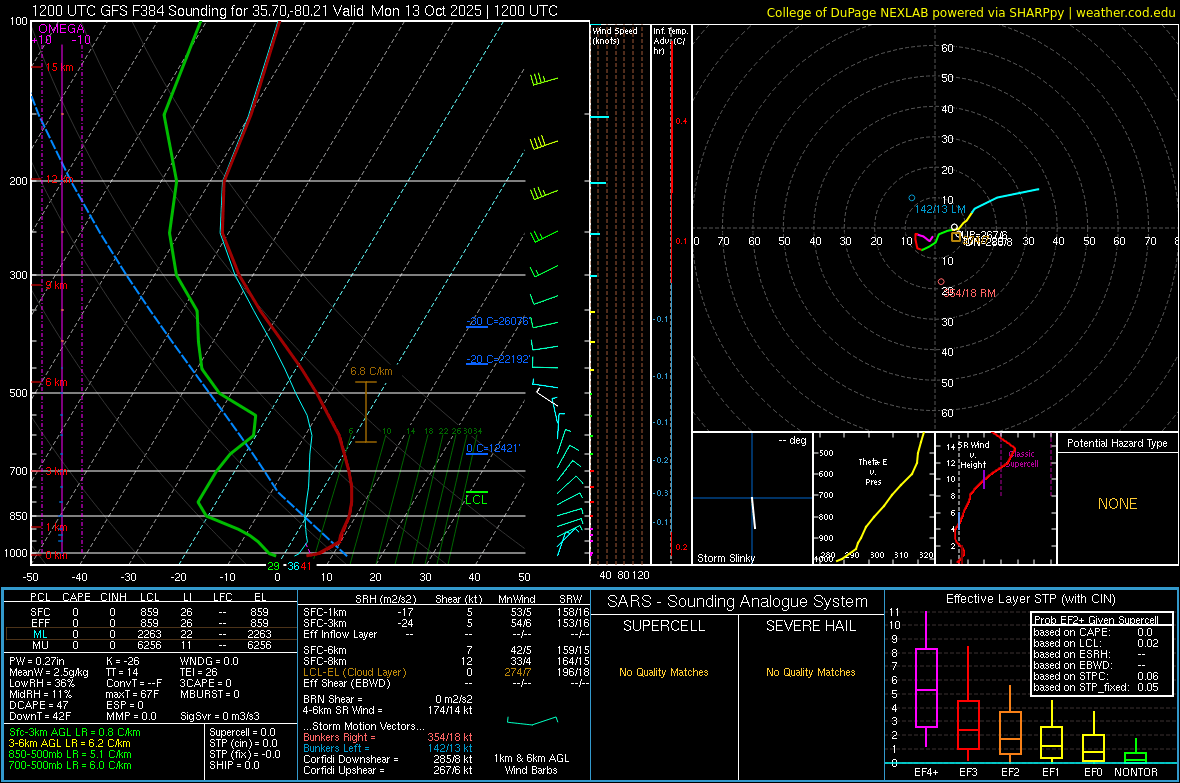Click the OMEGA label on the Skew-T
1180x783 pixels.
(62, 29)
